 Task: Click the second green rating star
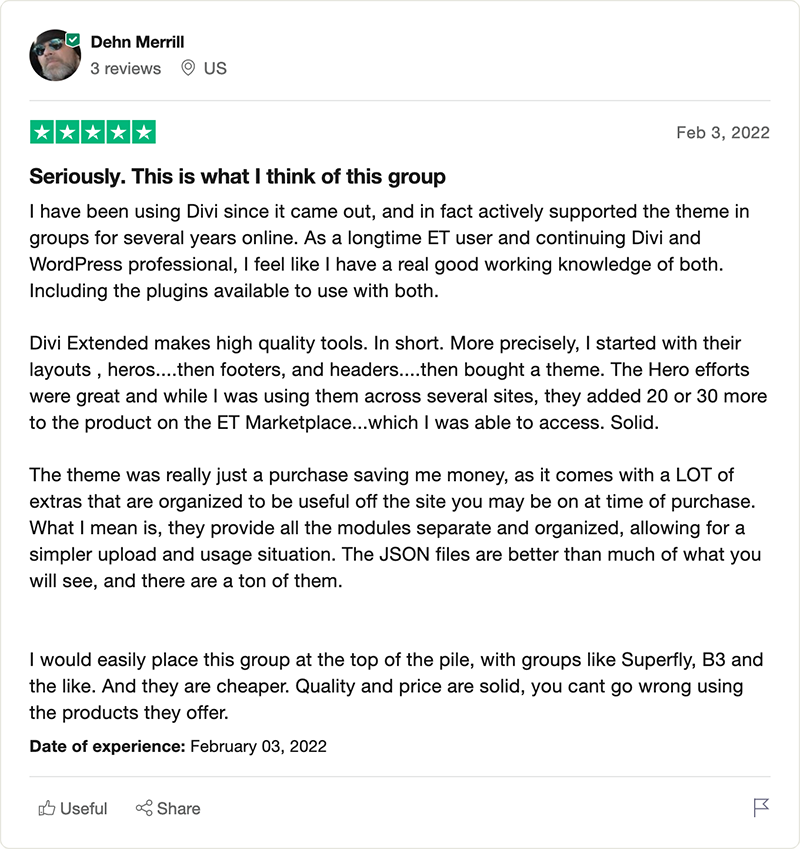pos(67,132)
